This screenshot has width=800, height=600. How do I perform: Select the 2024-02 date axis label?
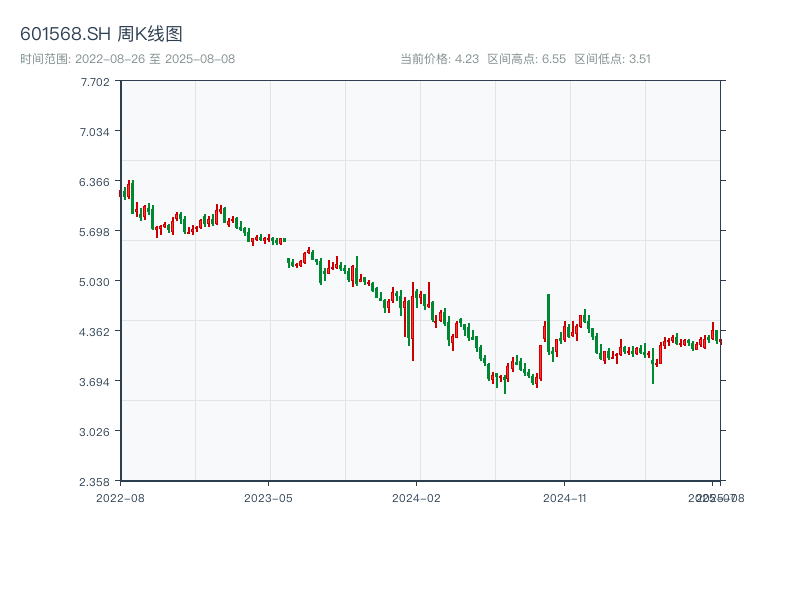click(x=417, y=497)
